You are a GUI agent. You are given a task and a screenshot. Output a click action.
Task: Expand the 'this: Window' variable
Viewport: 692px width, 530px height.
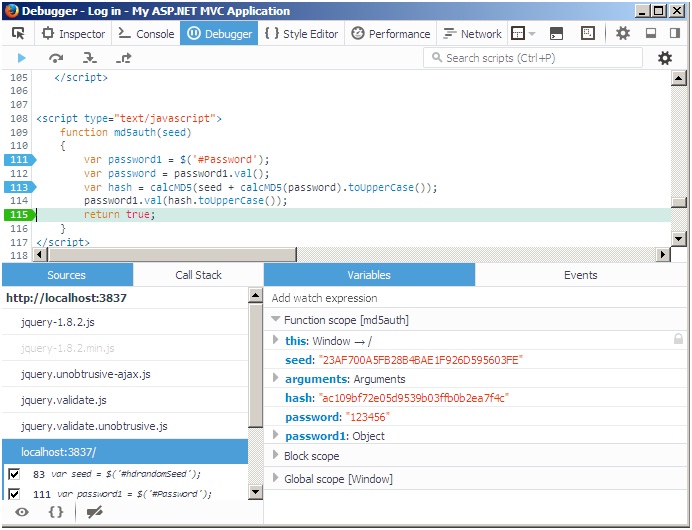tap(276, 340)
